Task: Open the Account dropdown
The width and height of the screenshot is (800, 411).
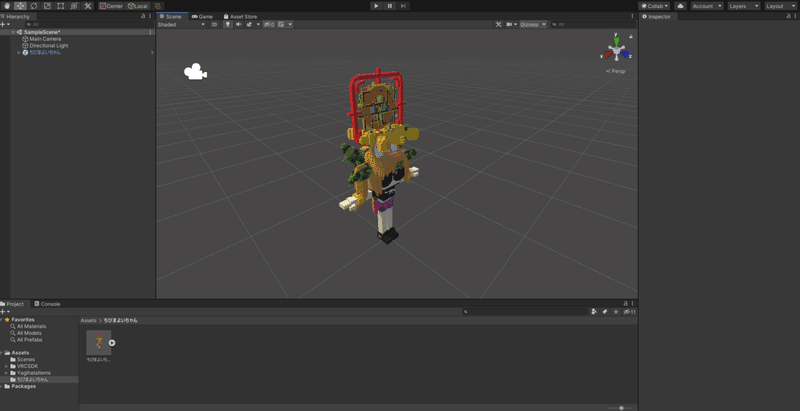Action: [707, 6]
